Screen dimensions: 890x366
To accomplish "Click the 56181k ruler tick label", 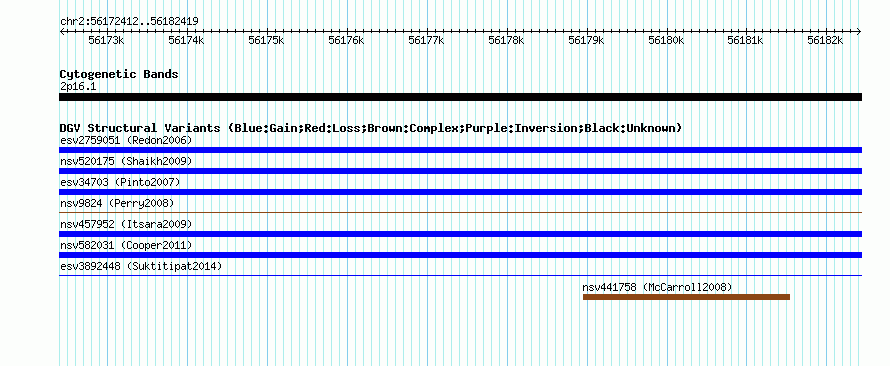I will tap(746, 41).
